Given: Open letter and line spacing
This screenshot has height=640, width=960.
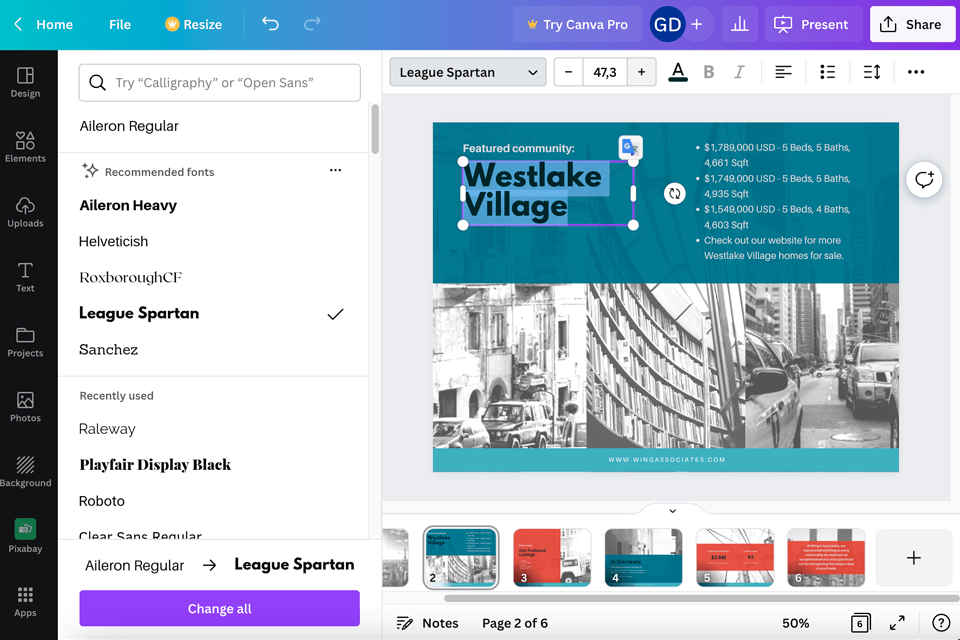Looking at the screenshot, I should 872,72.
